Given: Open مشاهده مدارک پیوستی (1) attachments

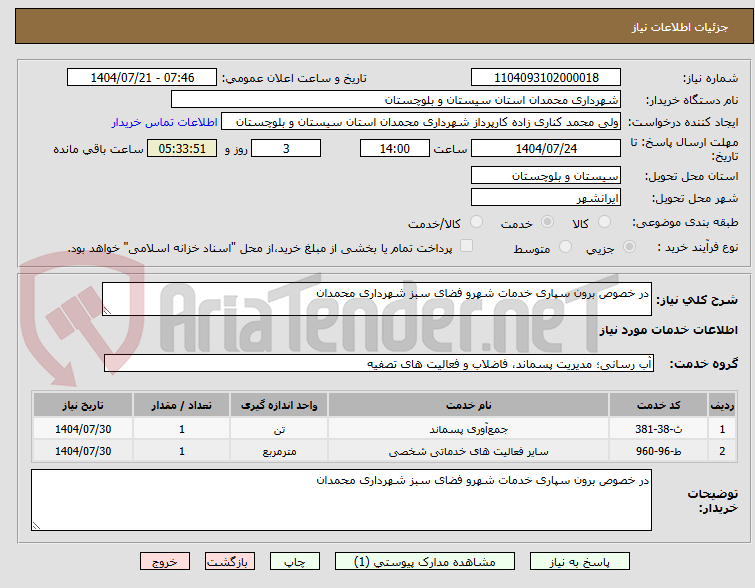Looking at the screenshot, I should 425,562.
